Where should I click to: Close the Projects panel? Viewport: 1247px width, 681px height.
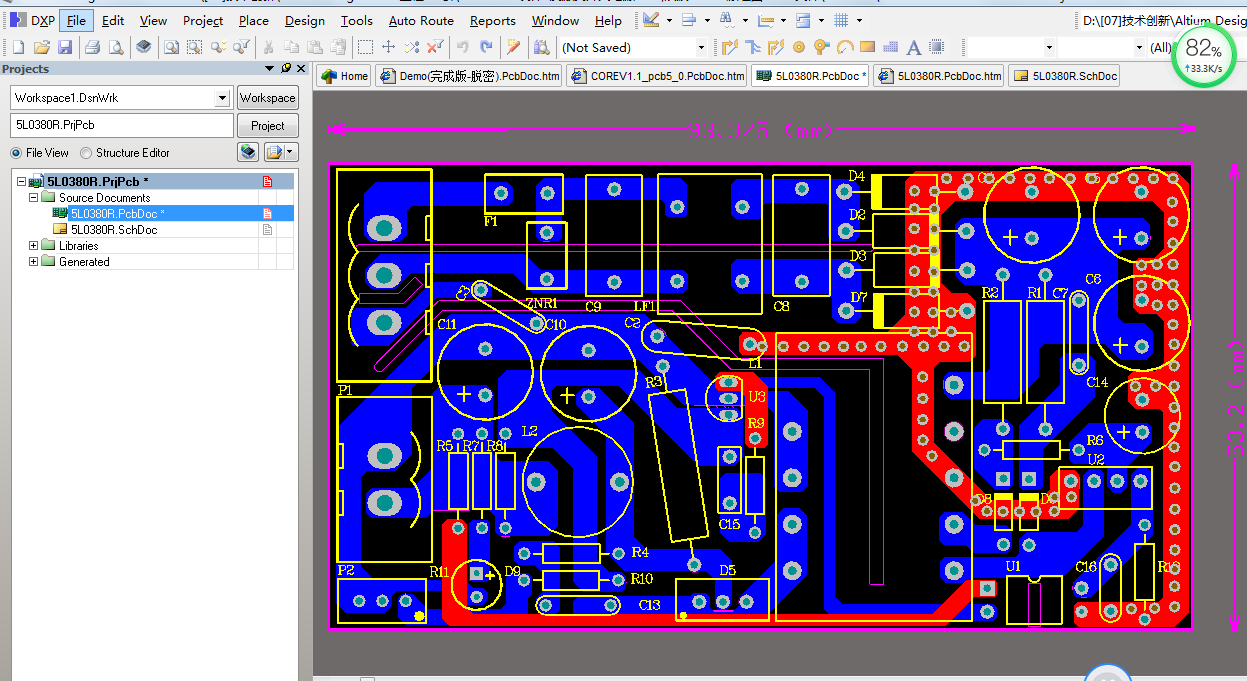[301, 68]
